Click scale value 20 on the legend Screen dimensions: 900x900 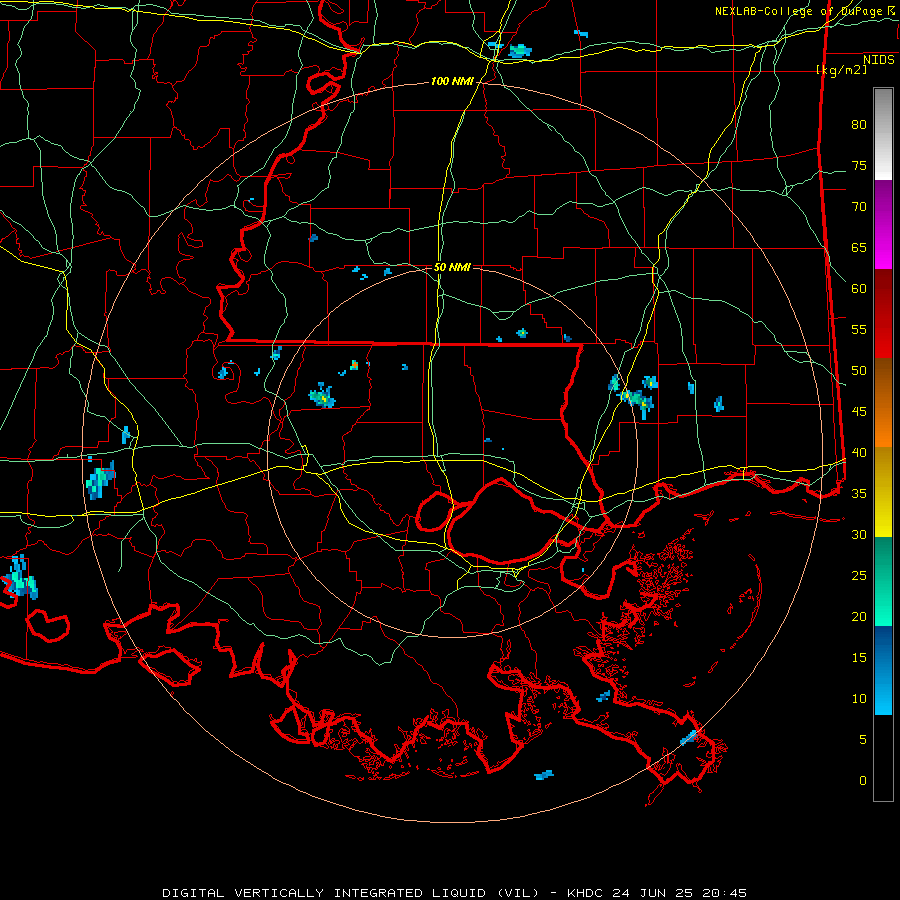pyautogui.click(x=859, y=616)
